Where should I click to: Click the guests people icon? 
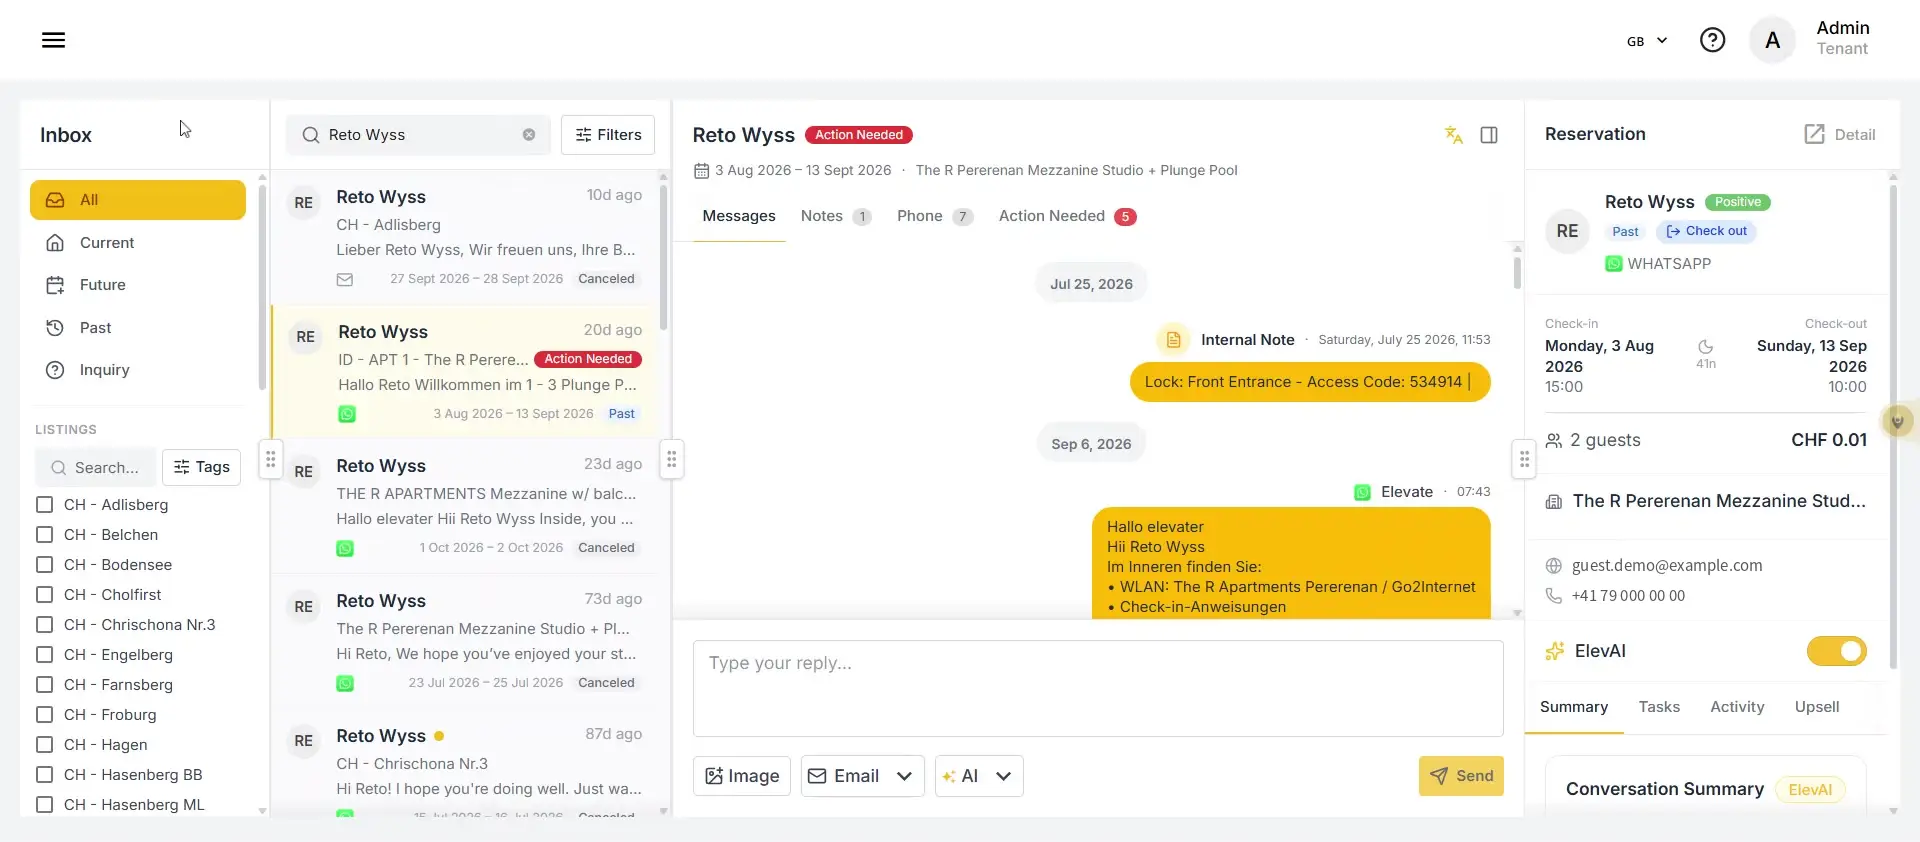[1554, 440]
